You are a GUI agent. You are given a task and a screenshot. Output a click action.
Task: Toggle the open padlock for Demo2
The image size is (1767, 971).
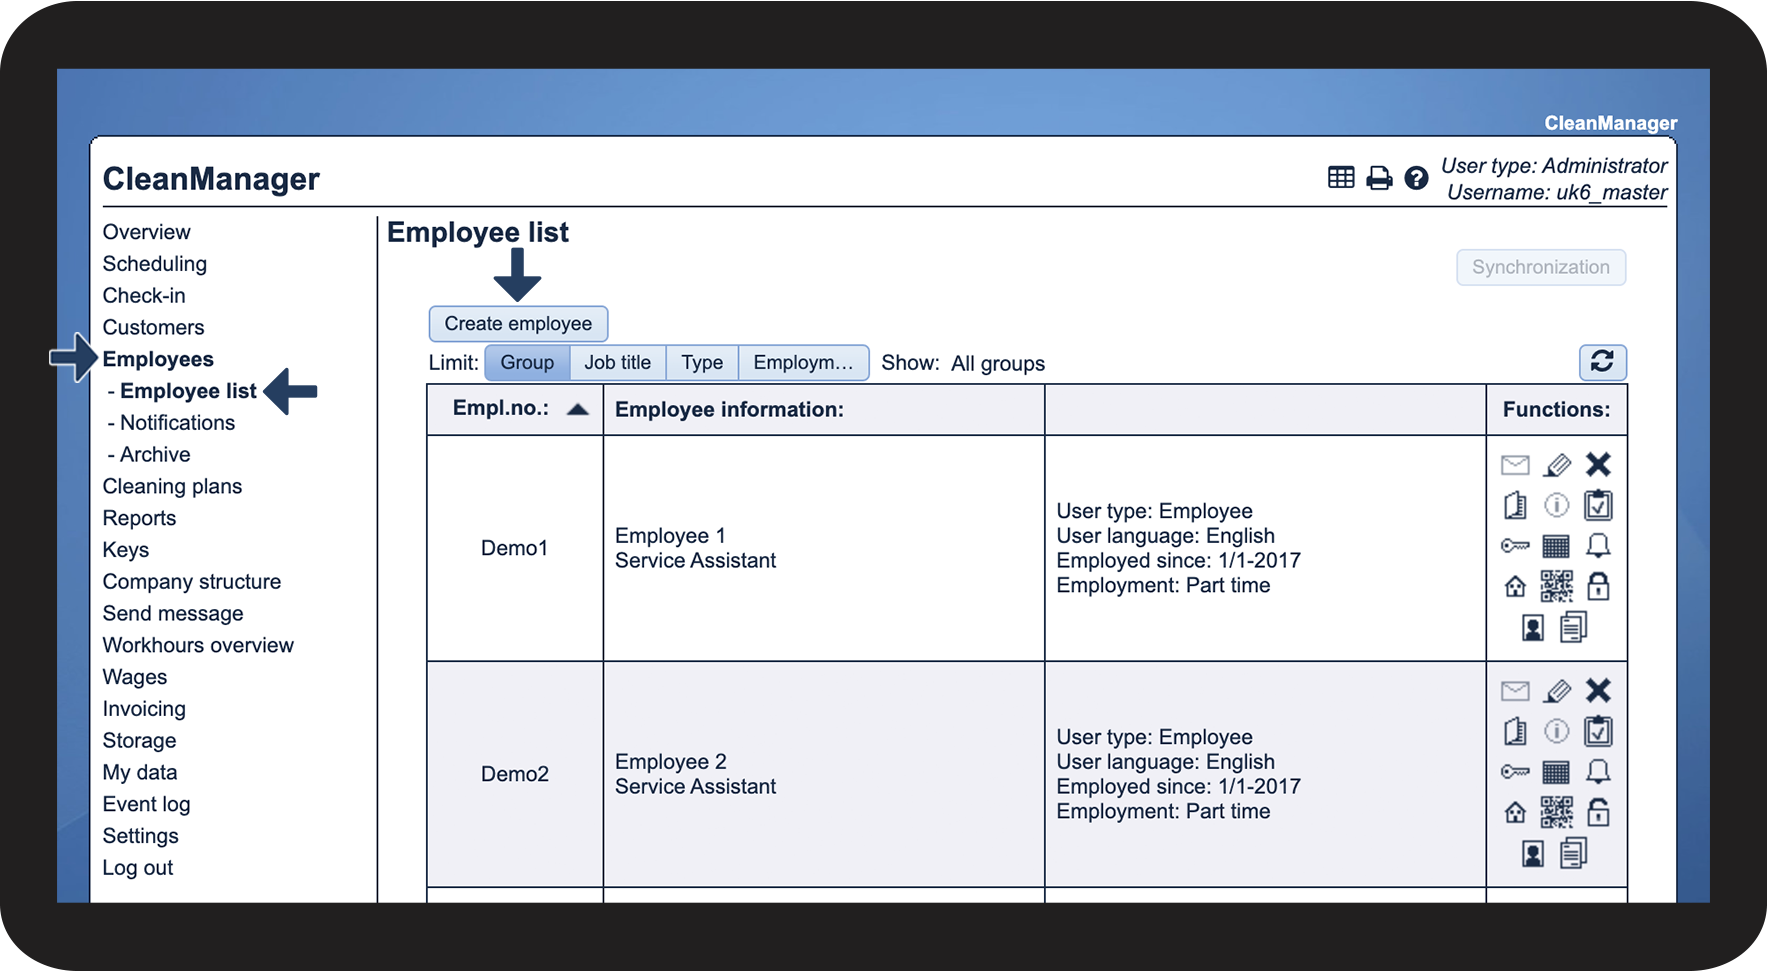click(1598, 812)
